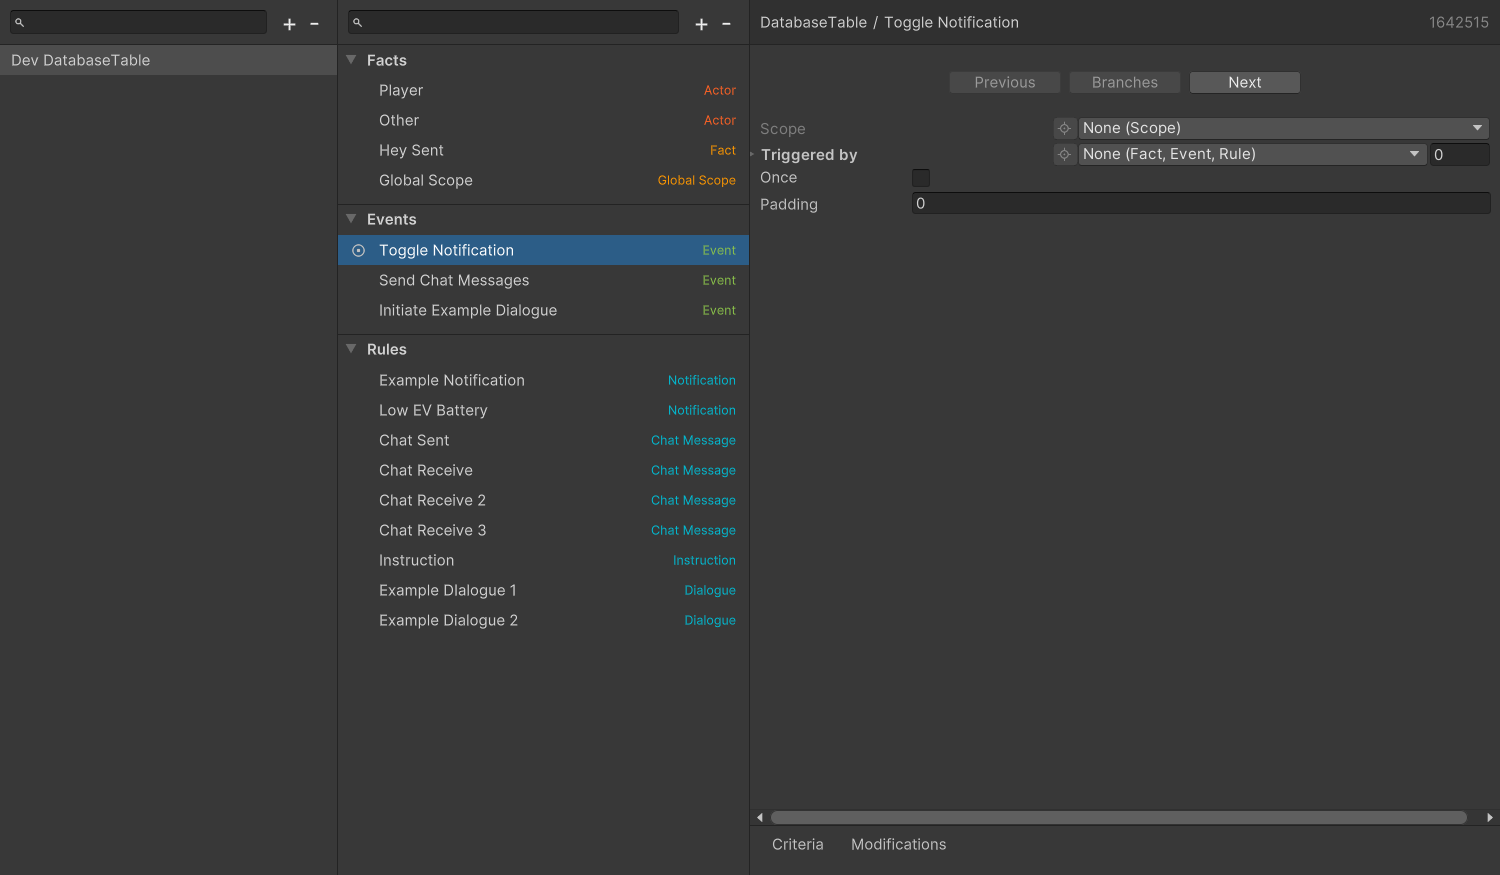This screenshot has width=1500, height=875.
Task: Click the Next button
Action: point(1245,82)
